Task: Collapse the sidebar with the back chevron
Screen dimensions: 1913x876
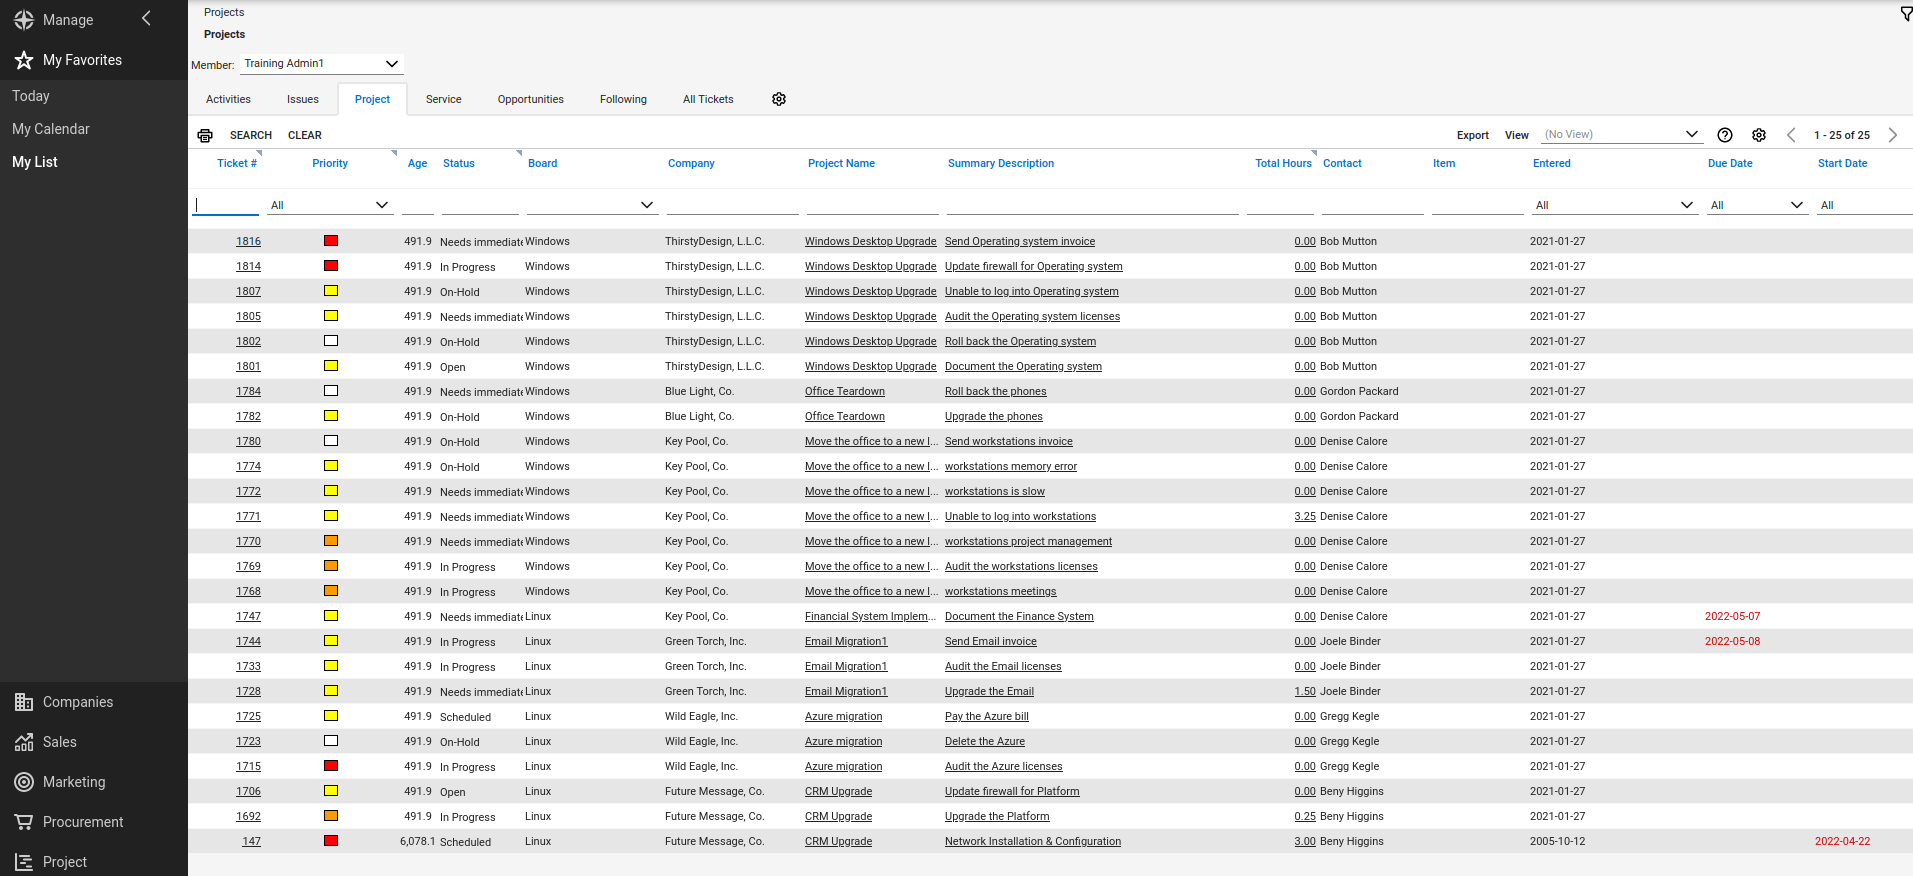Action: (x=146, y=18)
